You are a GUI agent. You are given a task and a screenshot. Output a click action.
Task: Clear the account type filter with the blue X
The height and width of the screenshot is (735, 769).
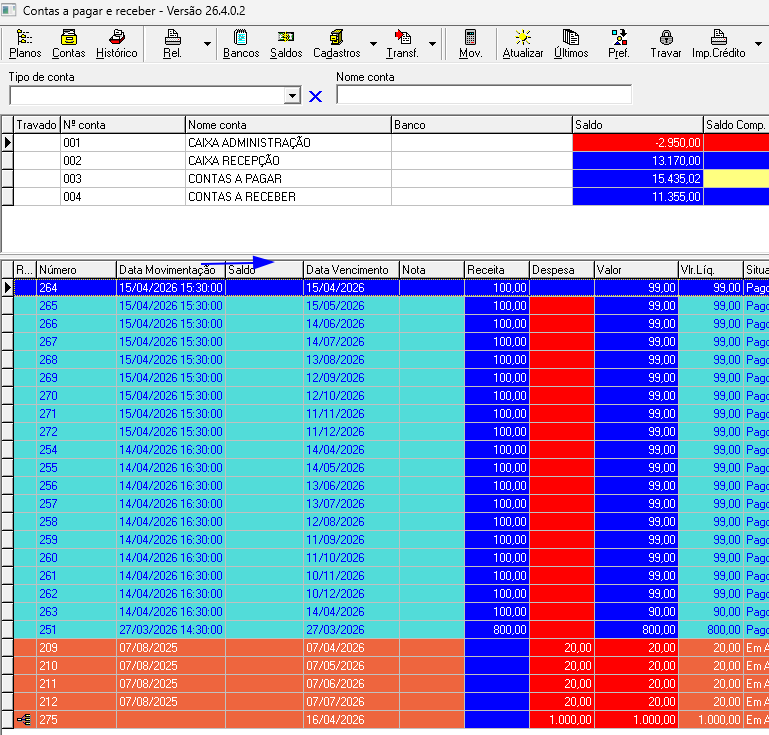click(315, 96)
